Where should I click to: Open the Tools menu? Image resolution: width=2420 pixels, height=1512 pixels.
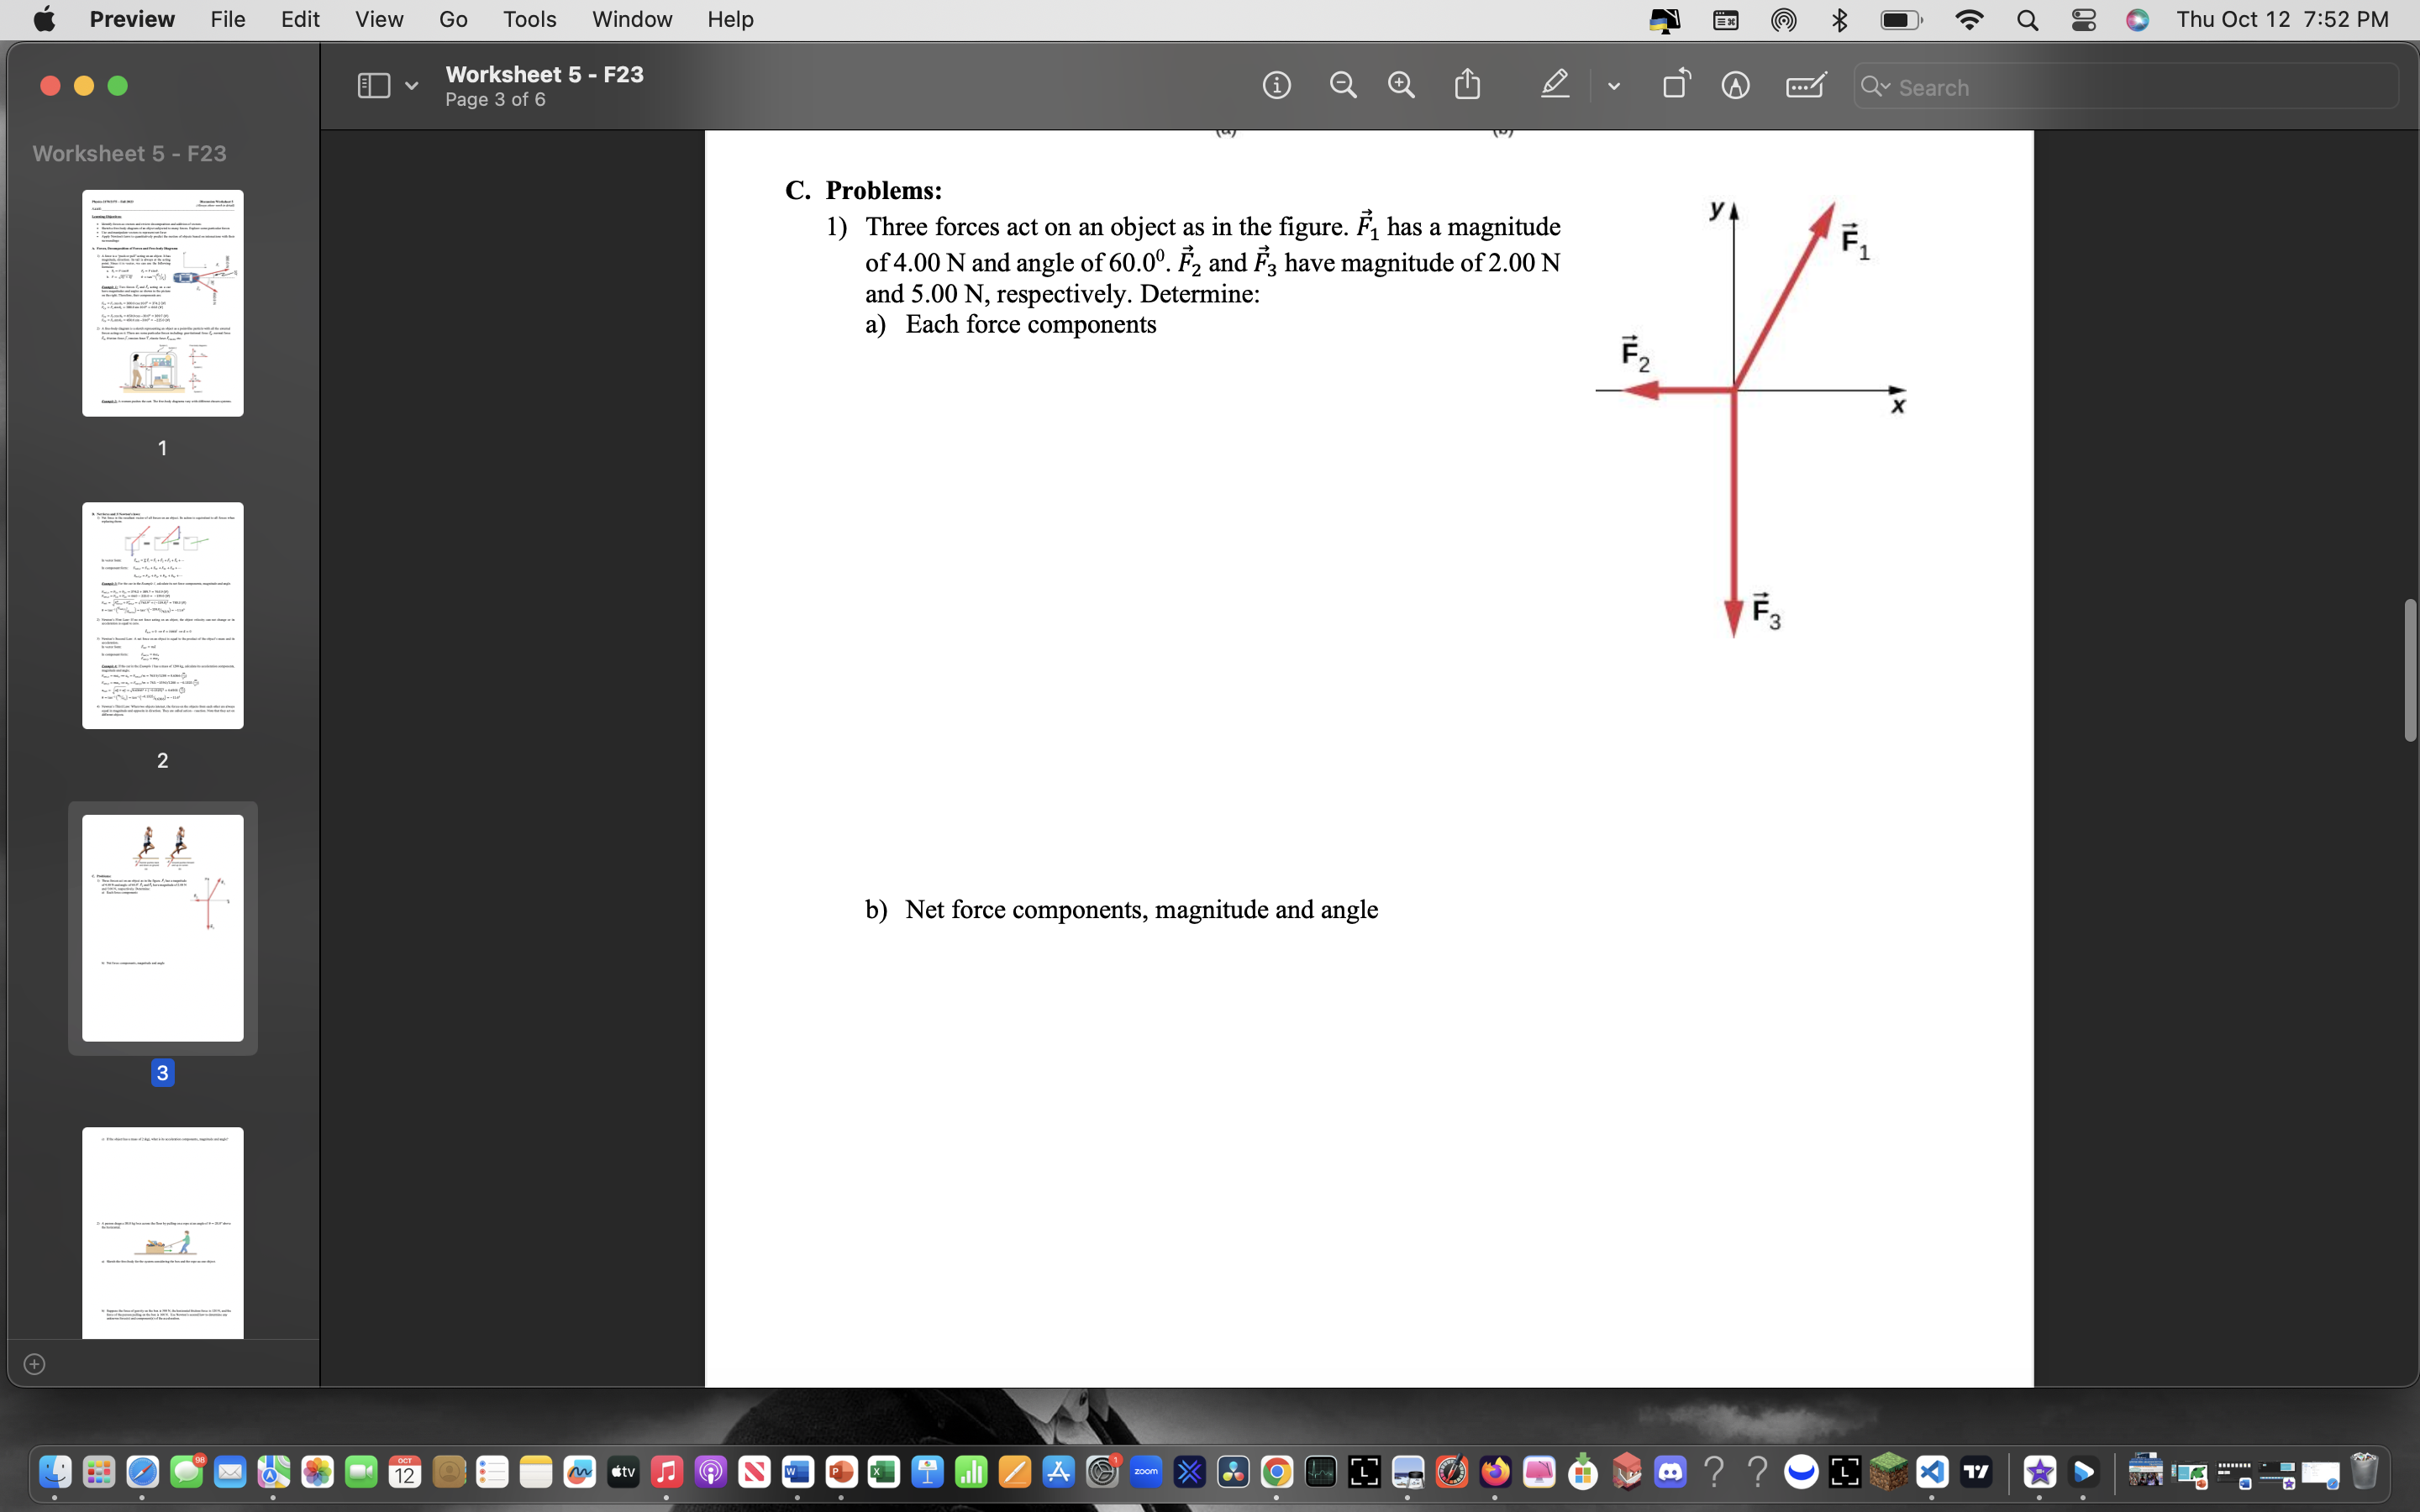click(x=530, y=19)
